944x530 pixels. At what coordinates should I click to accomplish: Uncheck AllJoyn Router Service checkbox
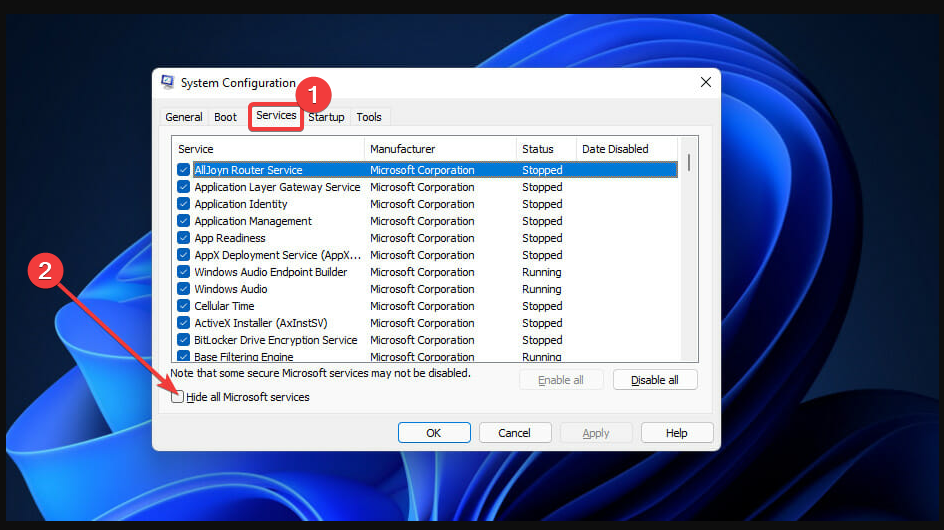(184, 170)
